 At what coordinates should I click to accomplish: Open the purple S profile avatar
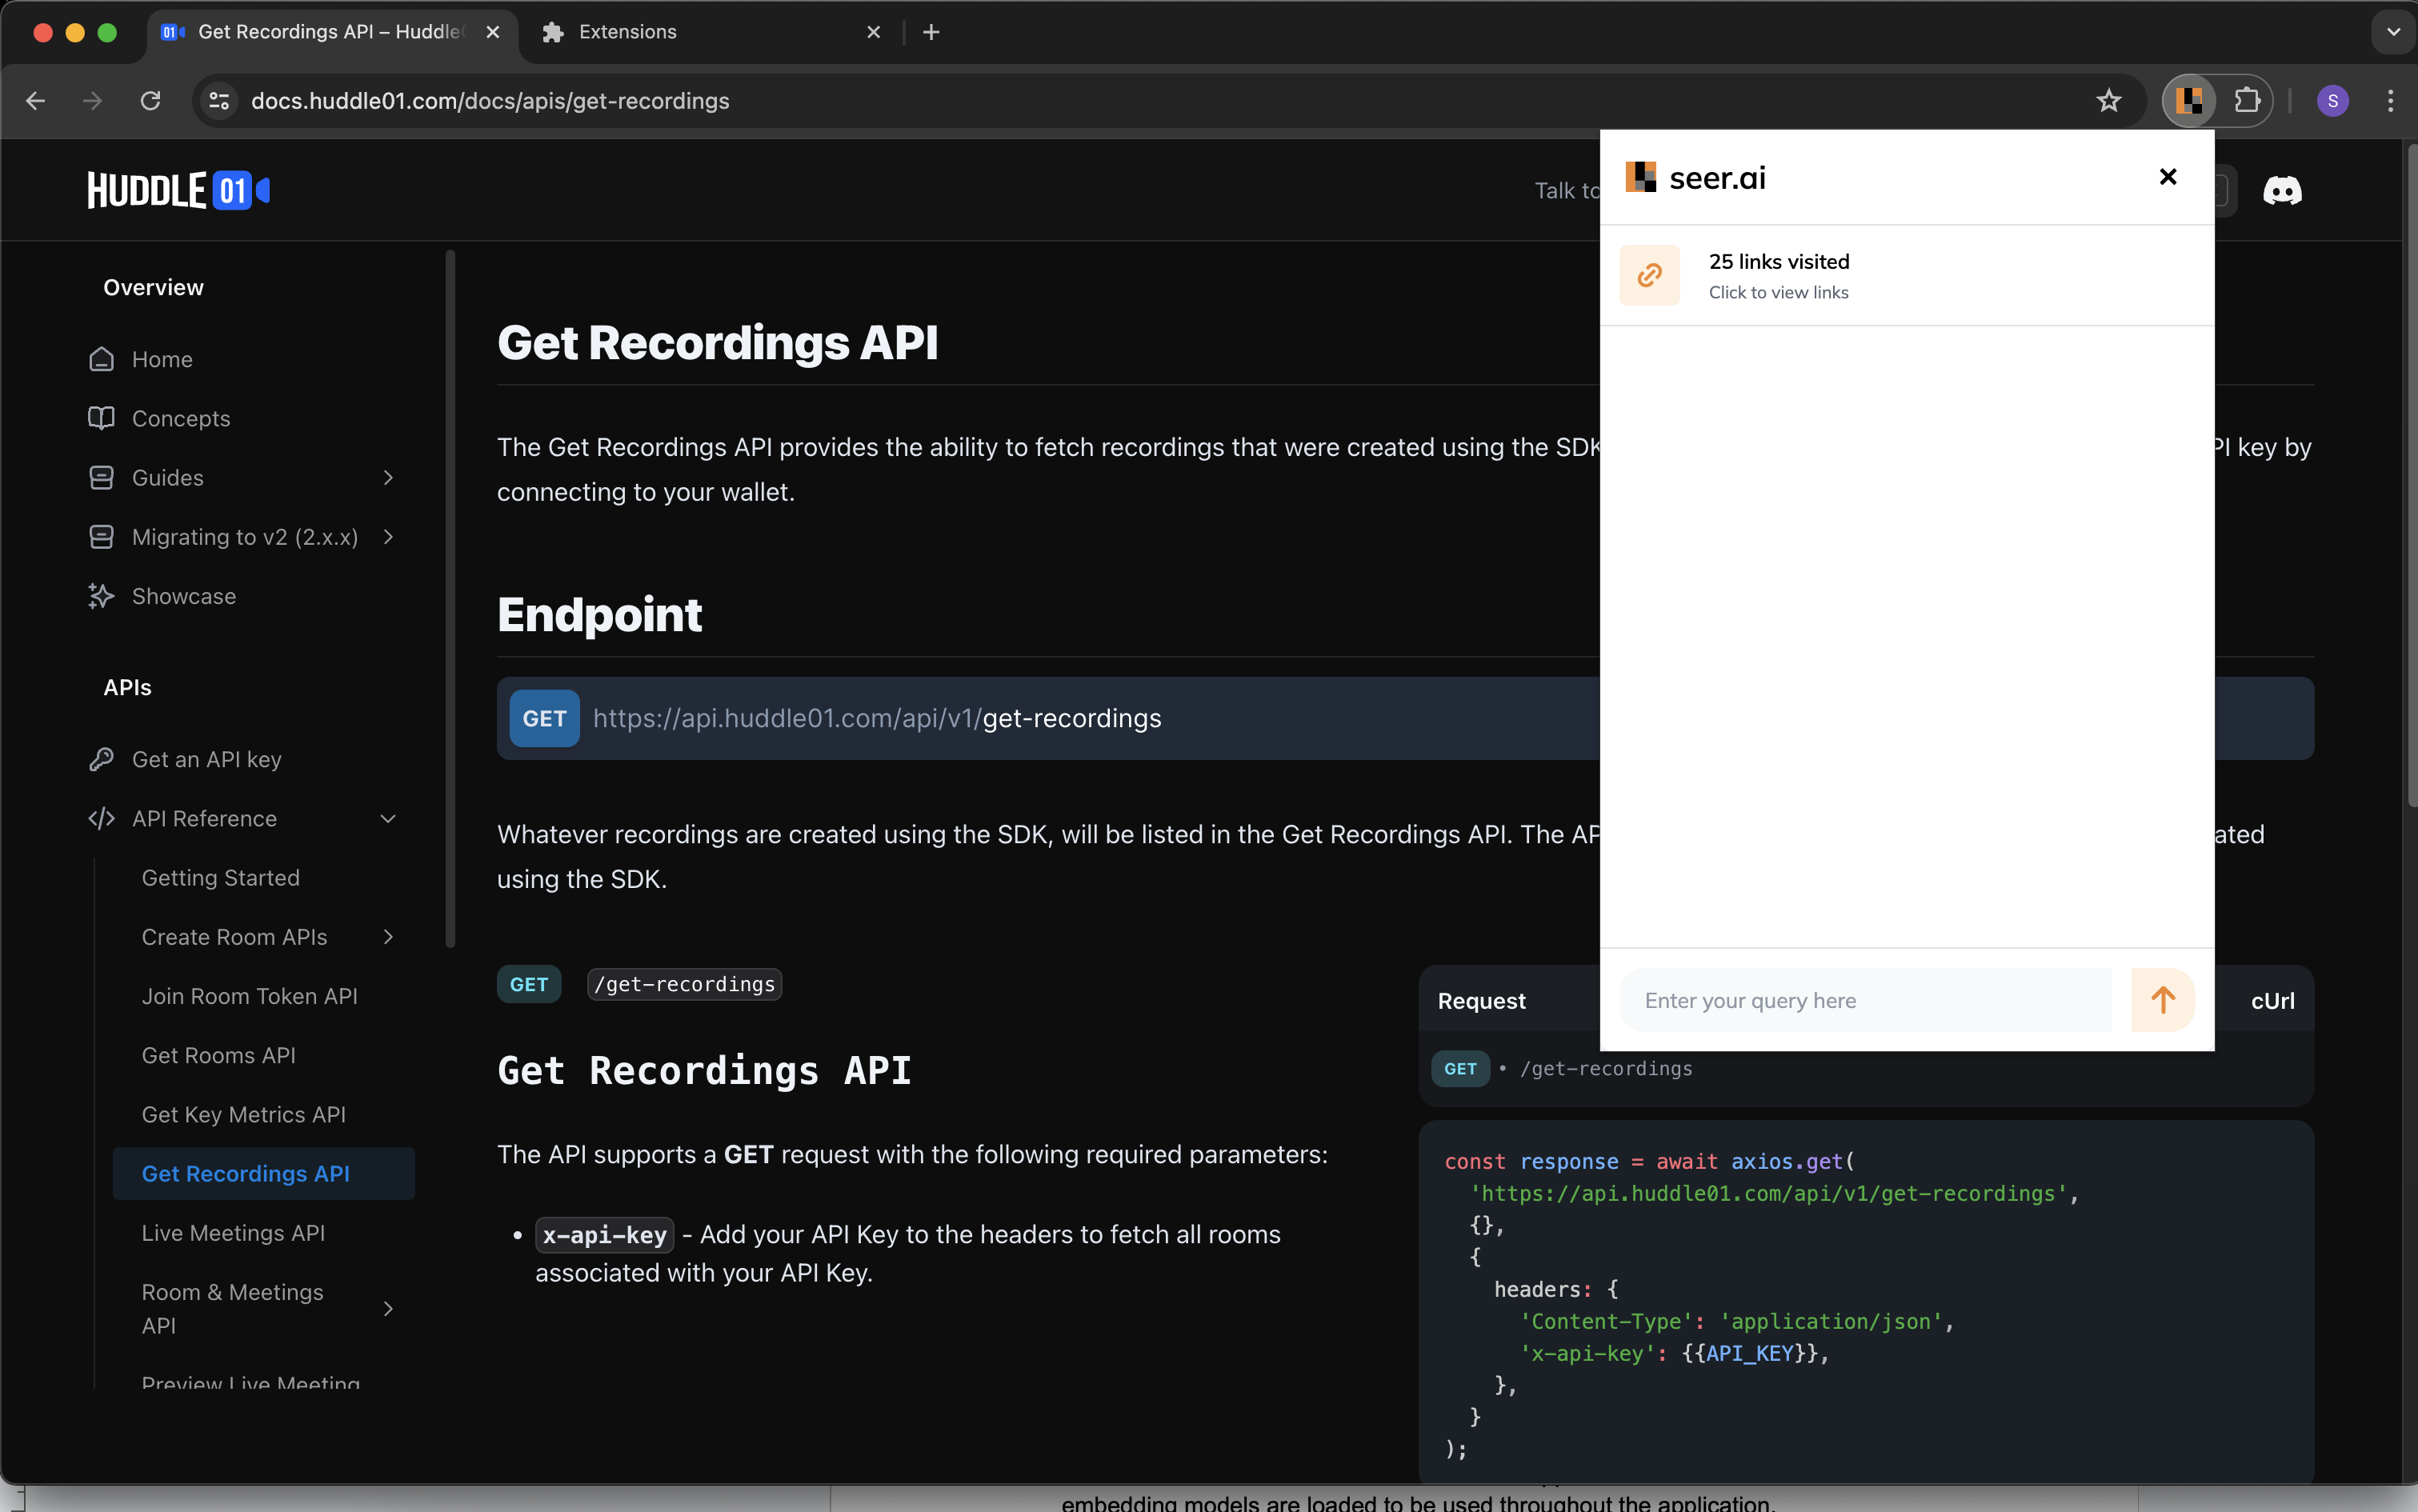pos(2332,100)
